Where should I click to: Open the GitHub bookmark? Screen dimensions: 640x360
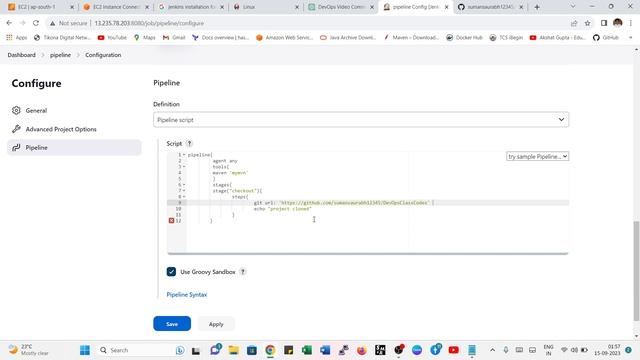(x=606, y=38)
